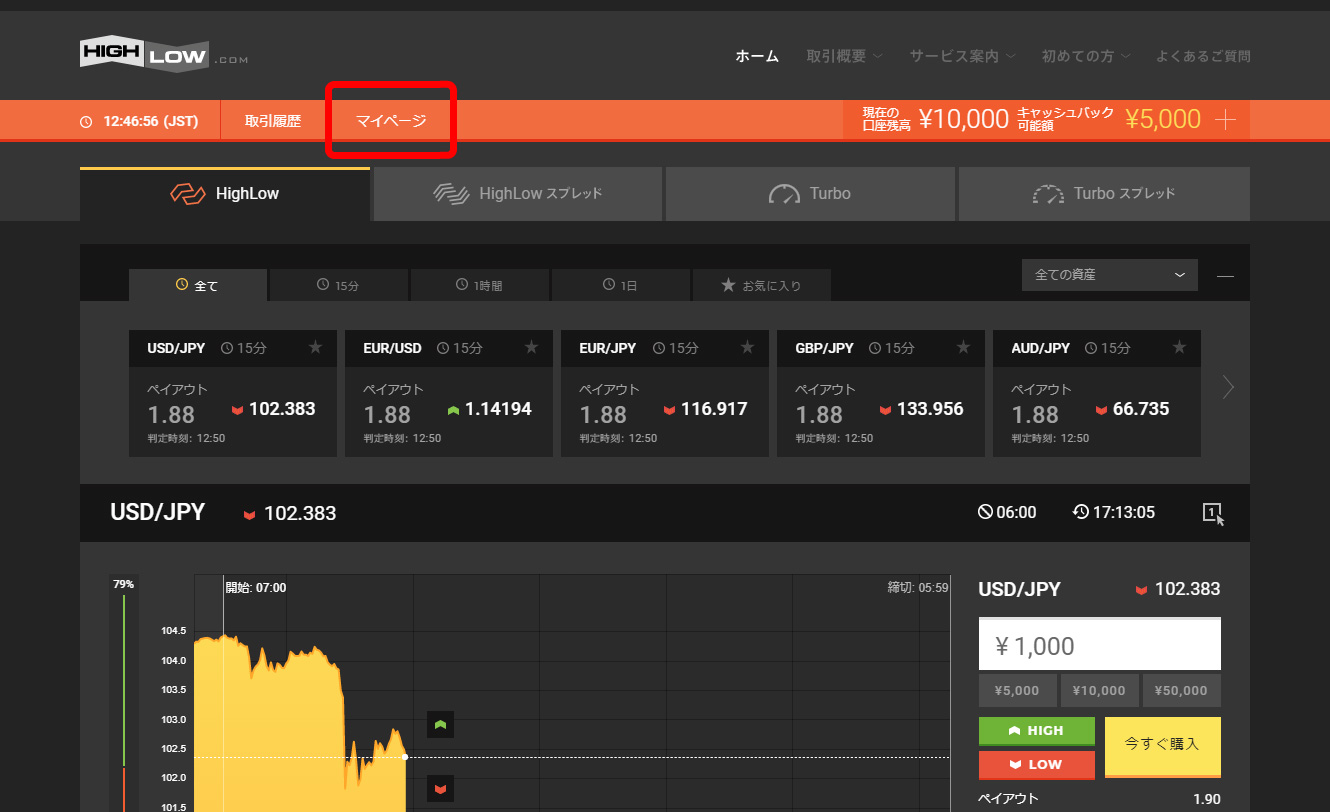Set amount with ¥5,000 preset button
This screenshot has height=812, width=1330.
(1017, 690)
